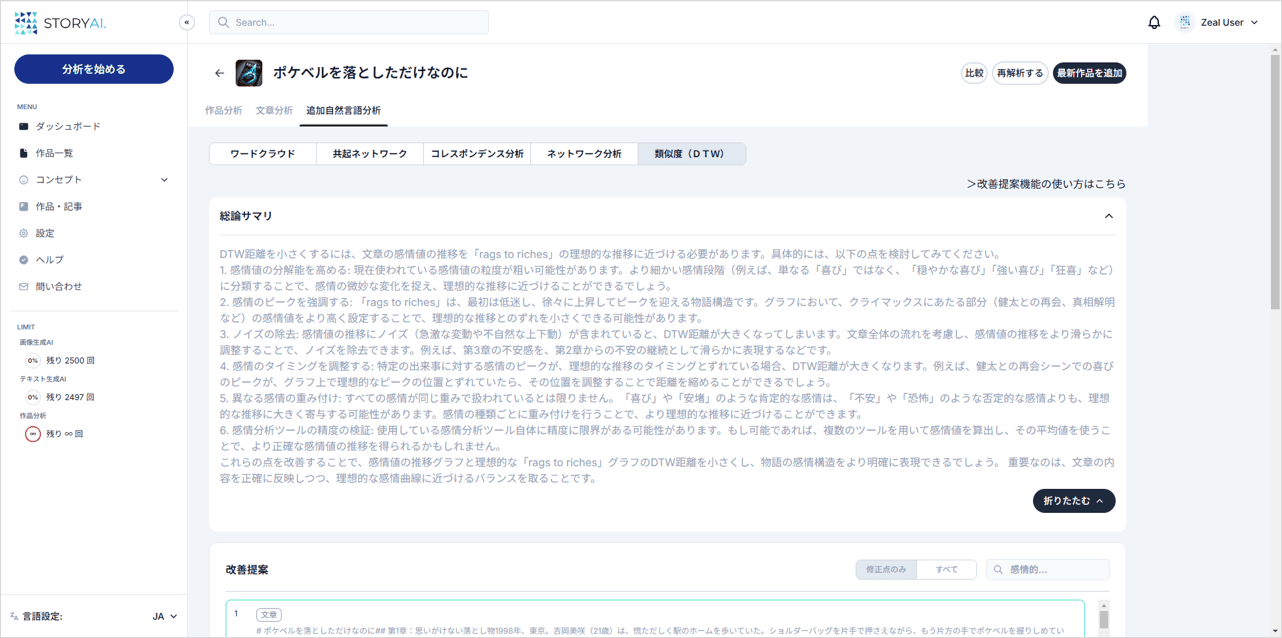Viewport: 1282px width, 638px height.
Task: Click 最新作品を追加 button
Action: [1090, 73]
